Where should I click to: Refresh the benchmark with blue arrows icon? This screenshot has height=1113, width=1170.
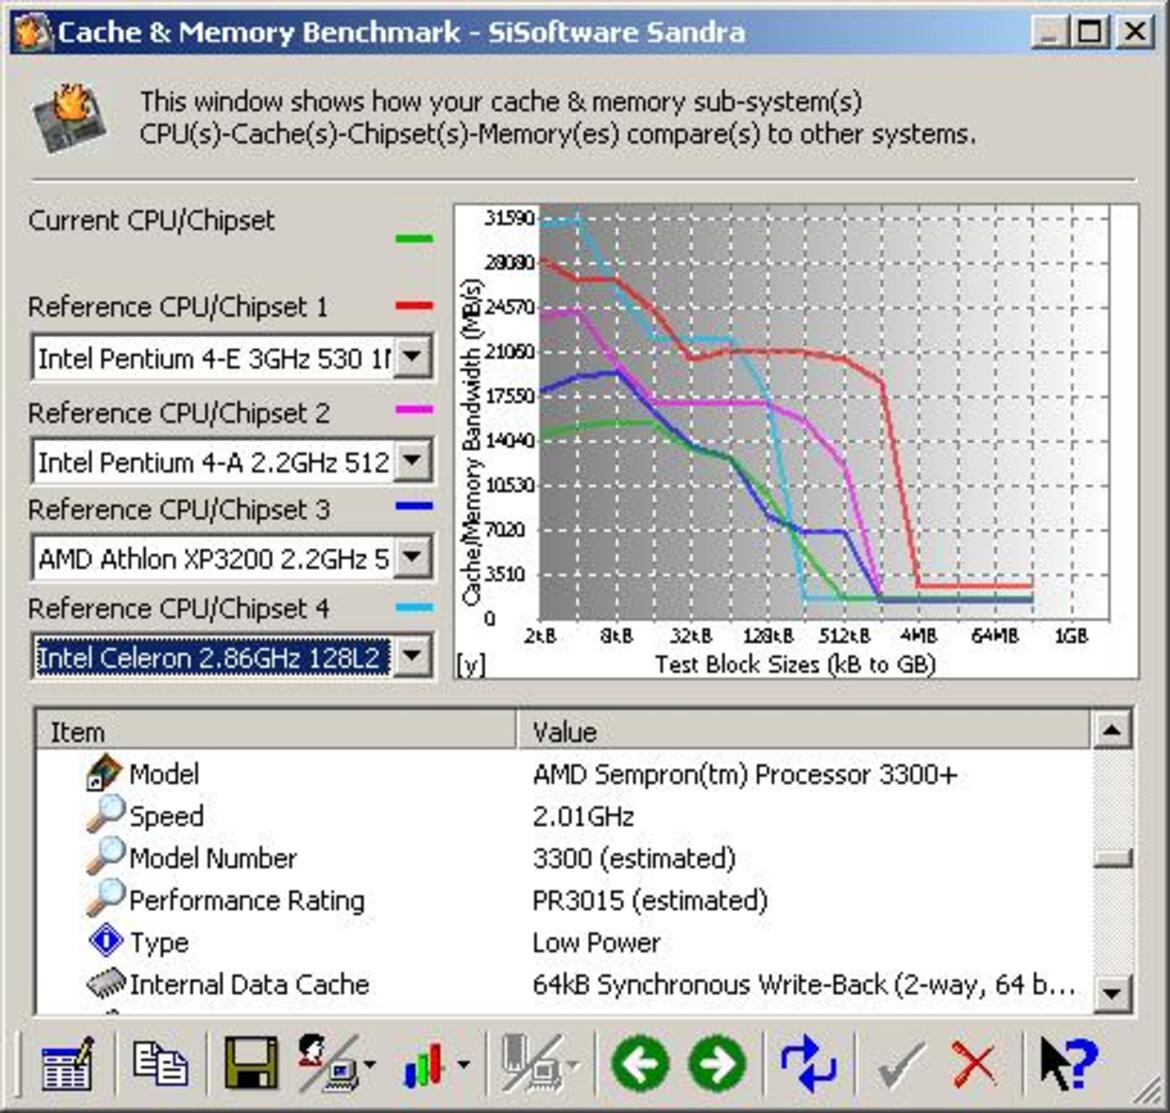pyautogui.click(x=808, y=1063)
